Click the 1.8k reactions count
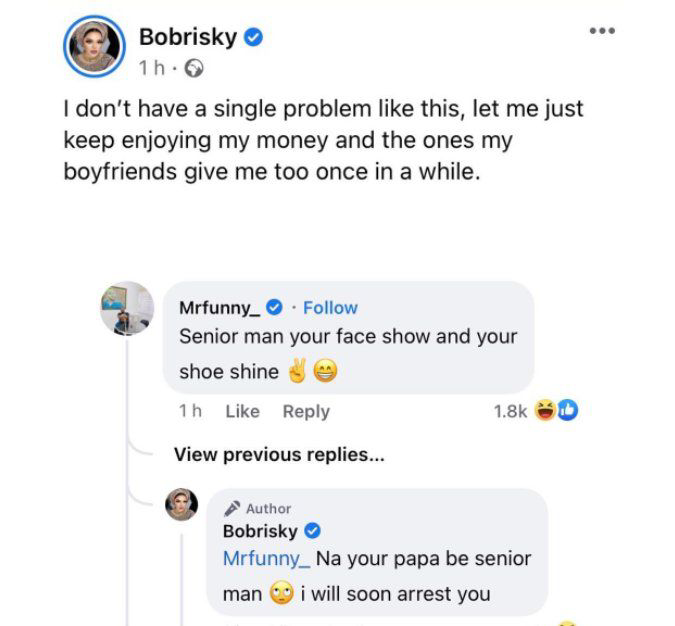 pyautogui.click(x=510, y=411)
